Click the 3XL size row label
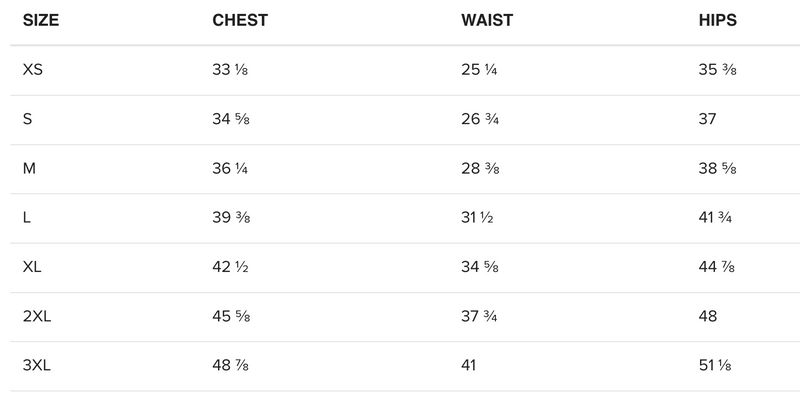The width and height of the screenshot is (800, 409). [x=36, y=366]
